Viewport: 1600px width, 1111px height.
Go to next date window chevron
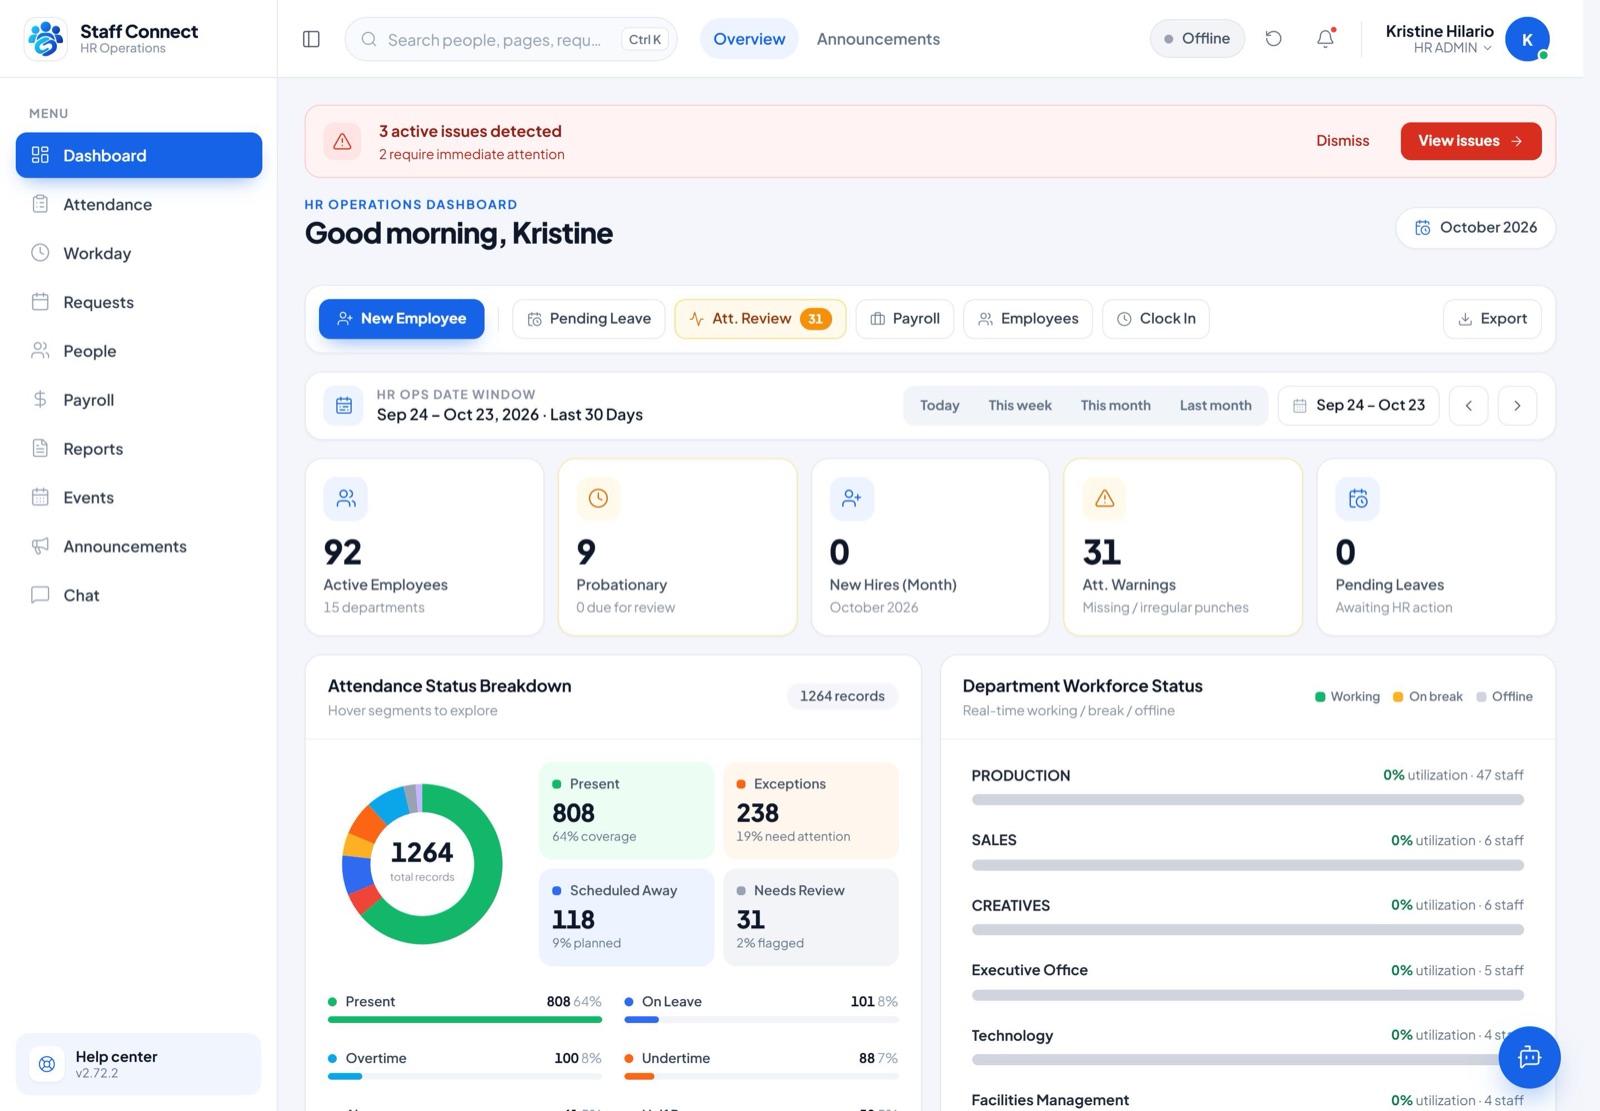point(1517,405)
